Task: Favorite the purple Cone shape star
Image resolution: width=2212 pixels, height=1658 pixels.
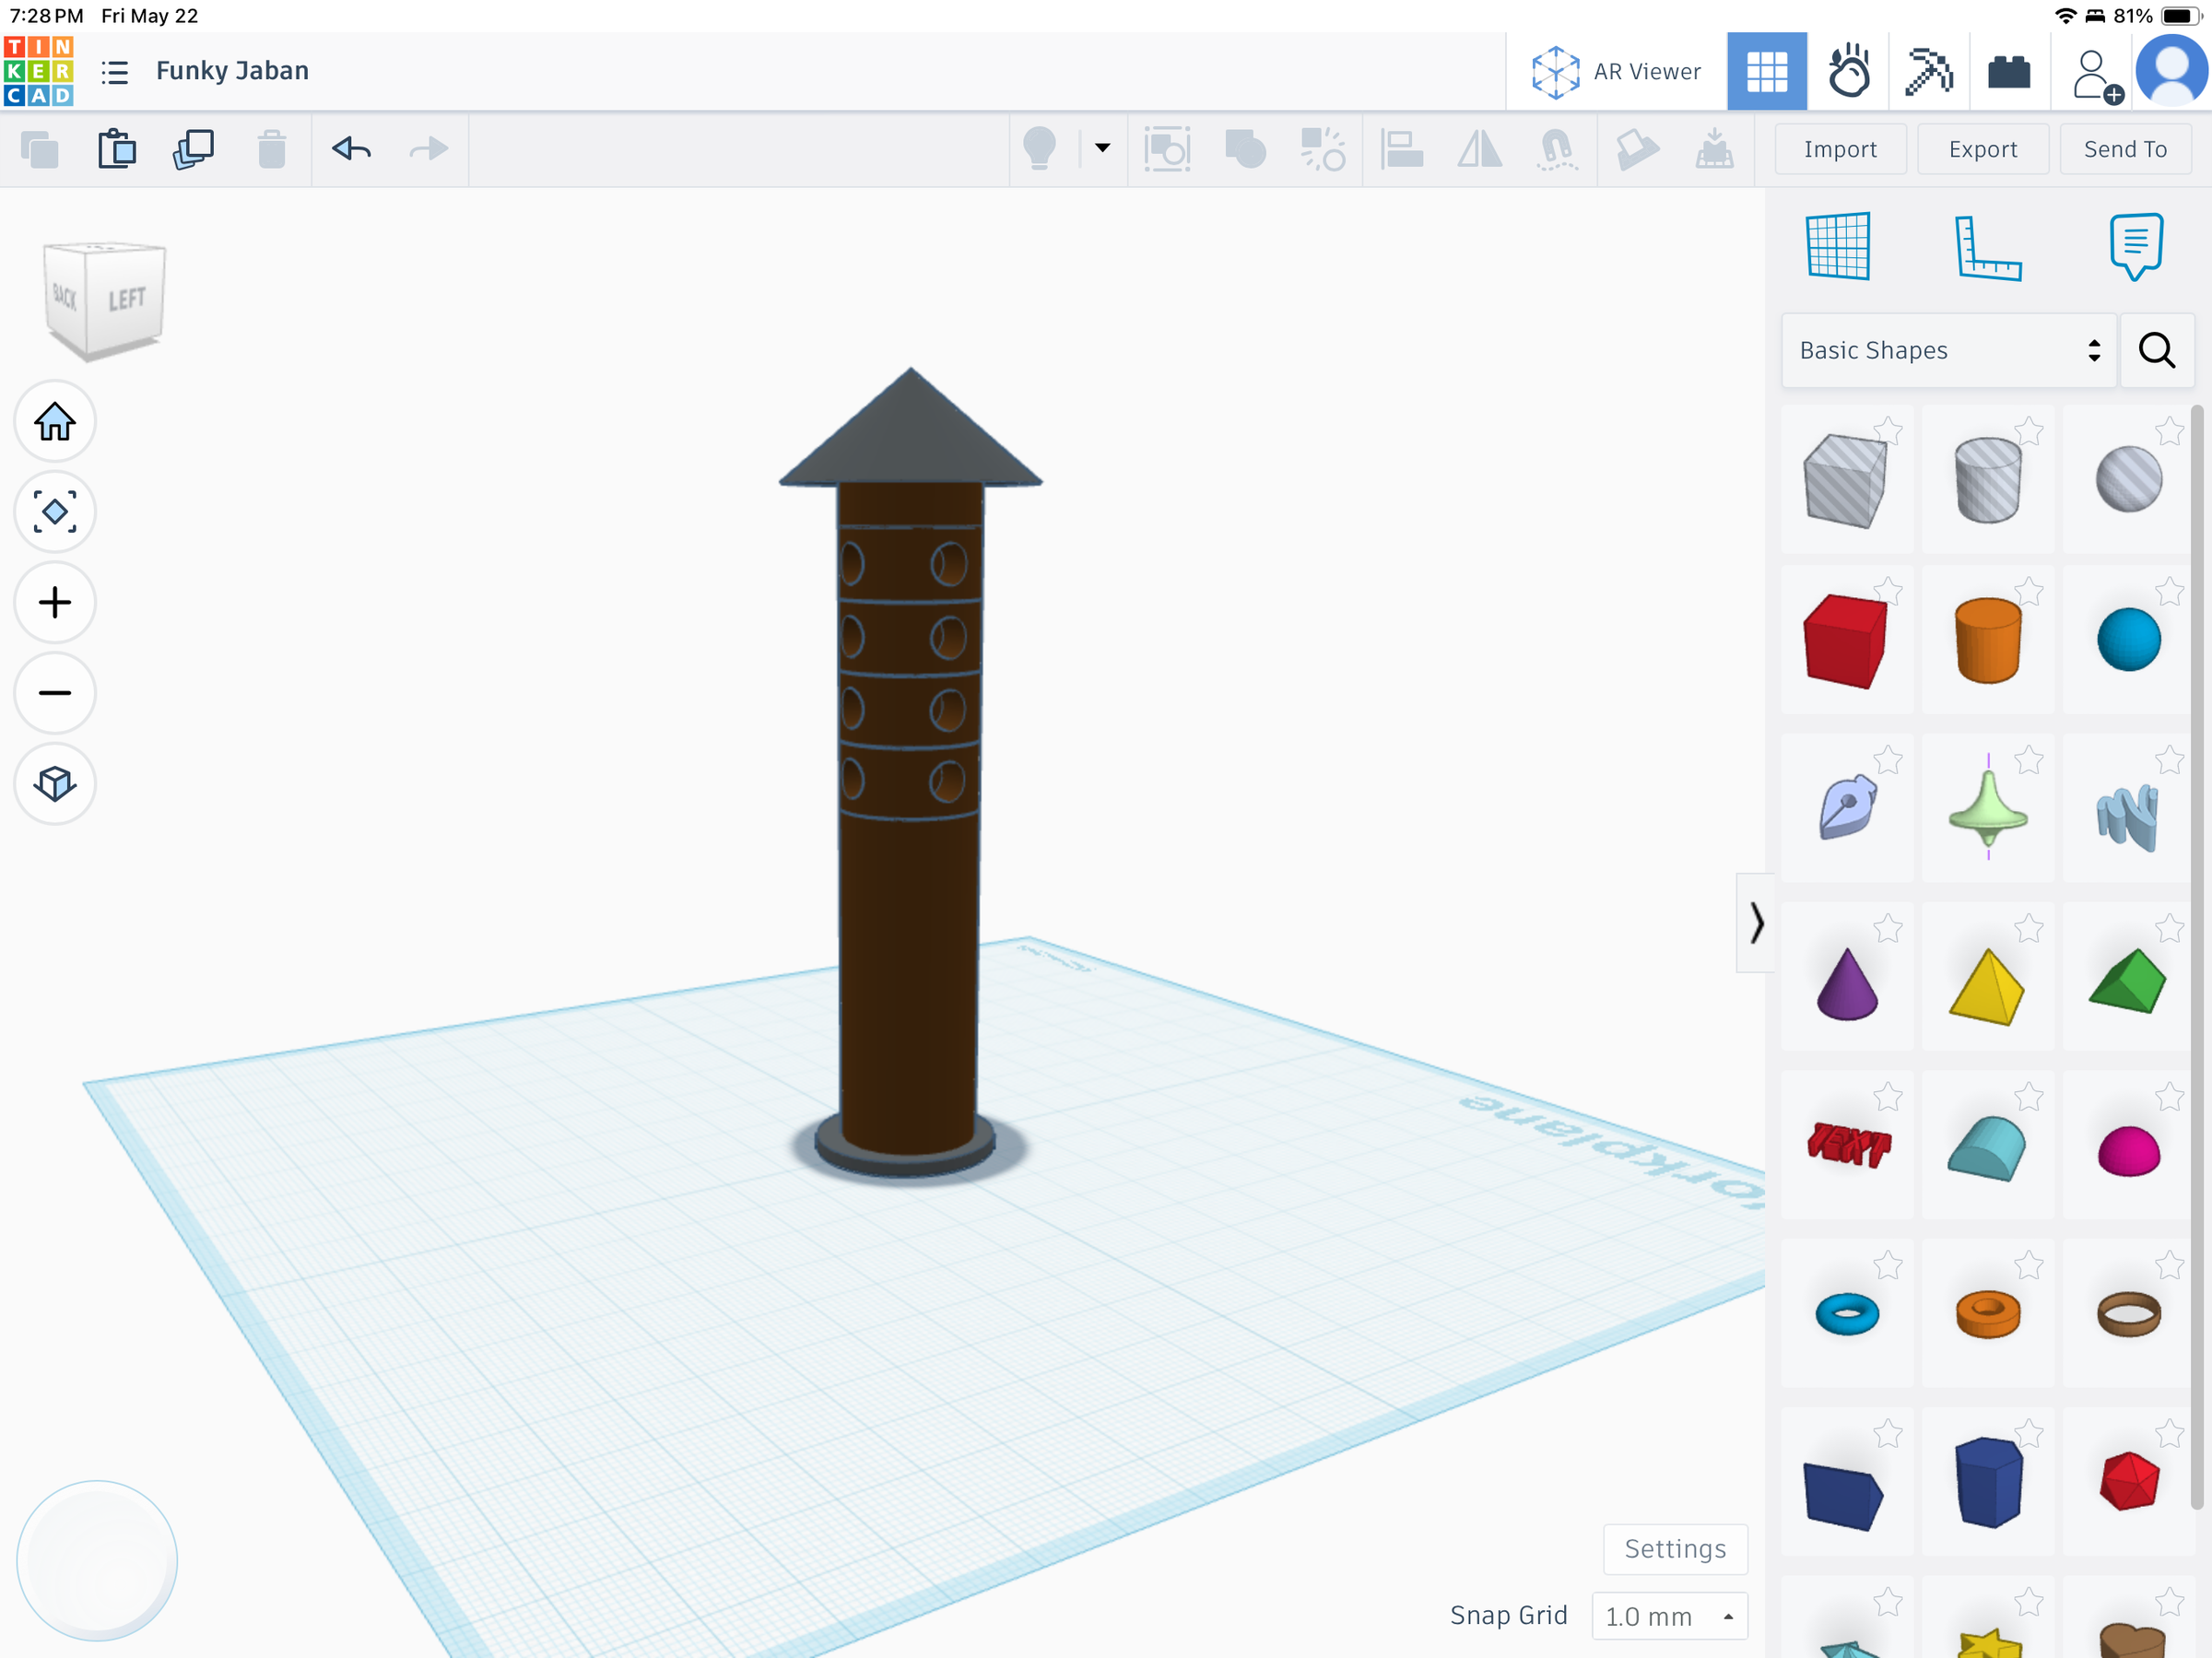Action: pos(1887,928)
